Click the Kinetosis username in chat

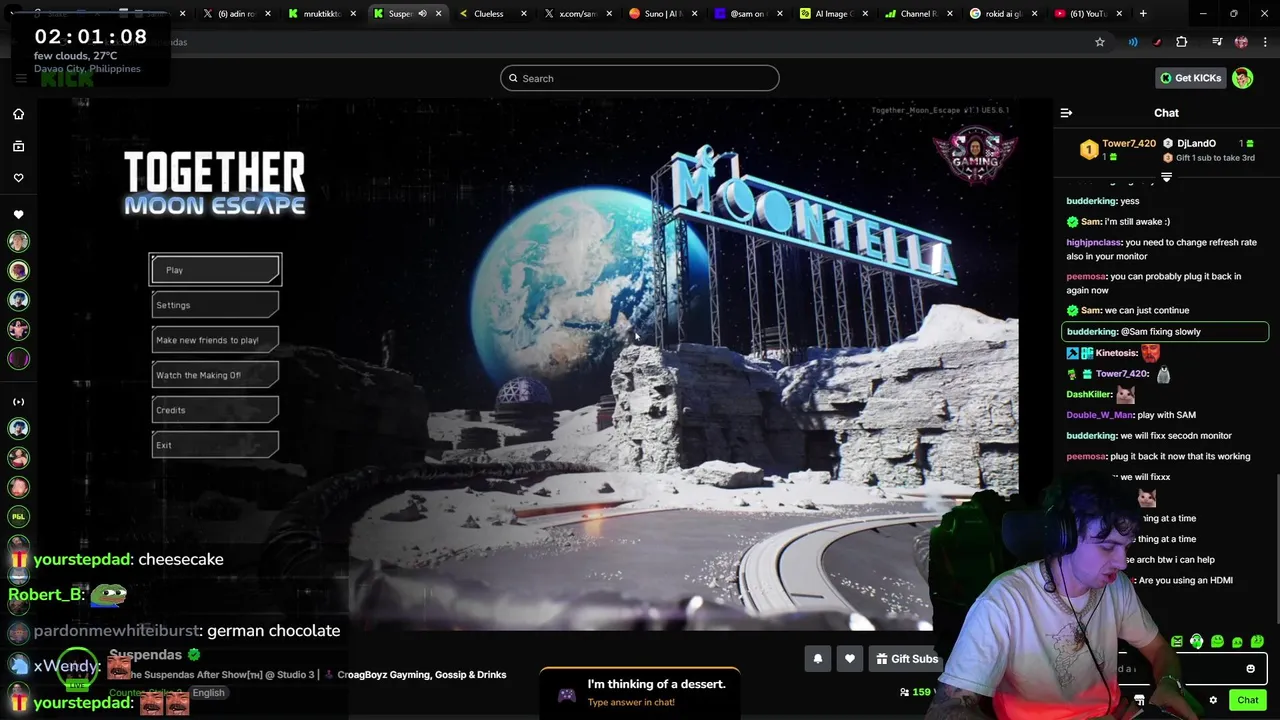1115,353
